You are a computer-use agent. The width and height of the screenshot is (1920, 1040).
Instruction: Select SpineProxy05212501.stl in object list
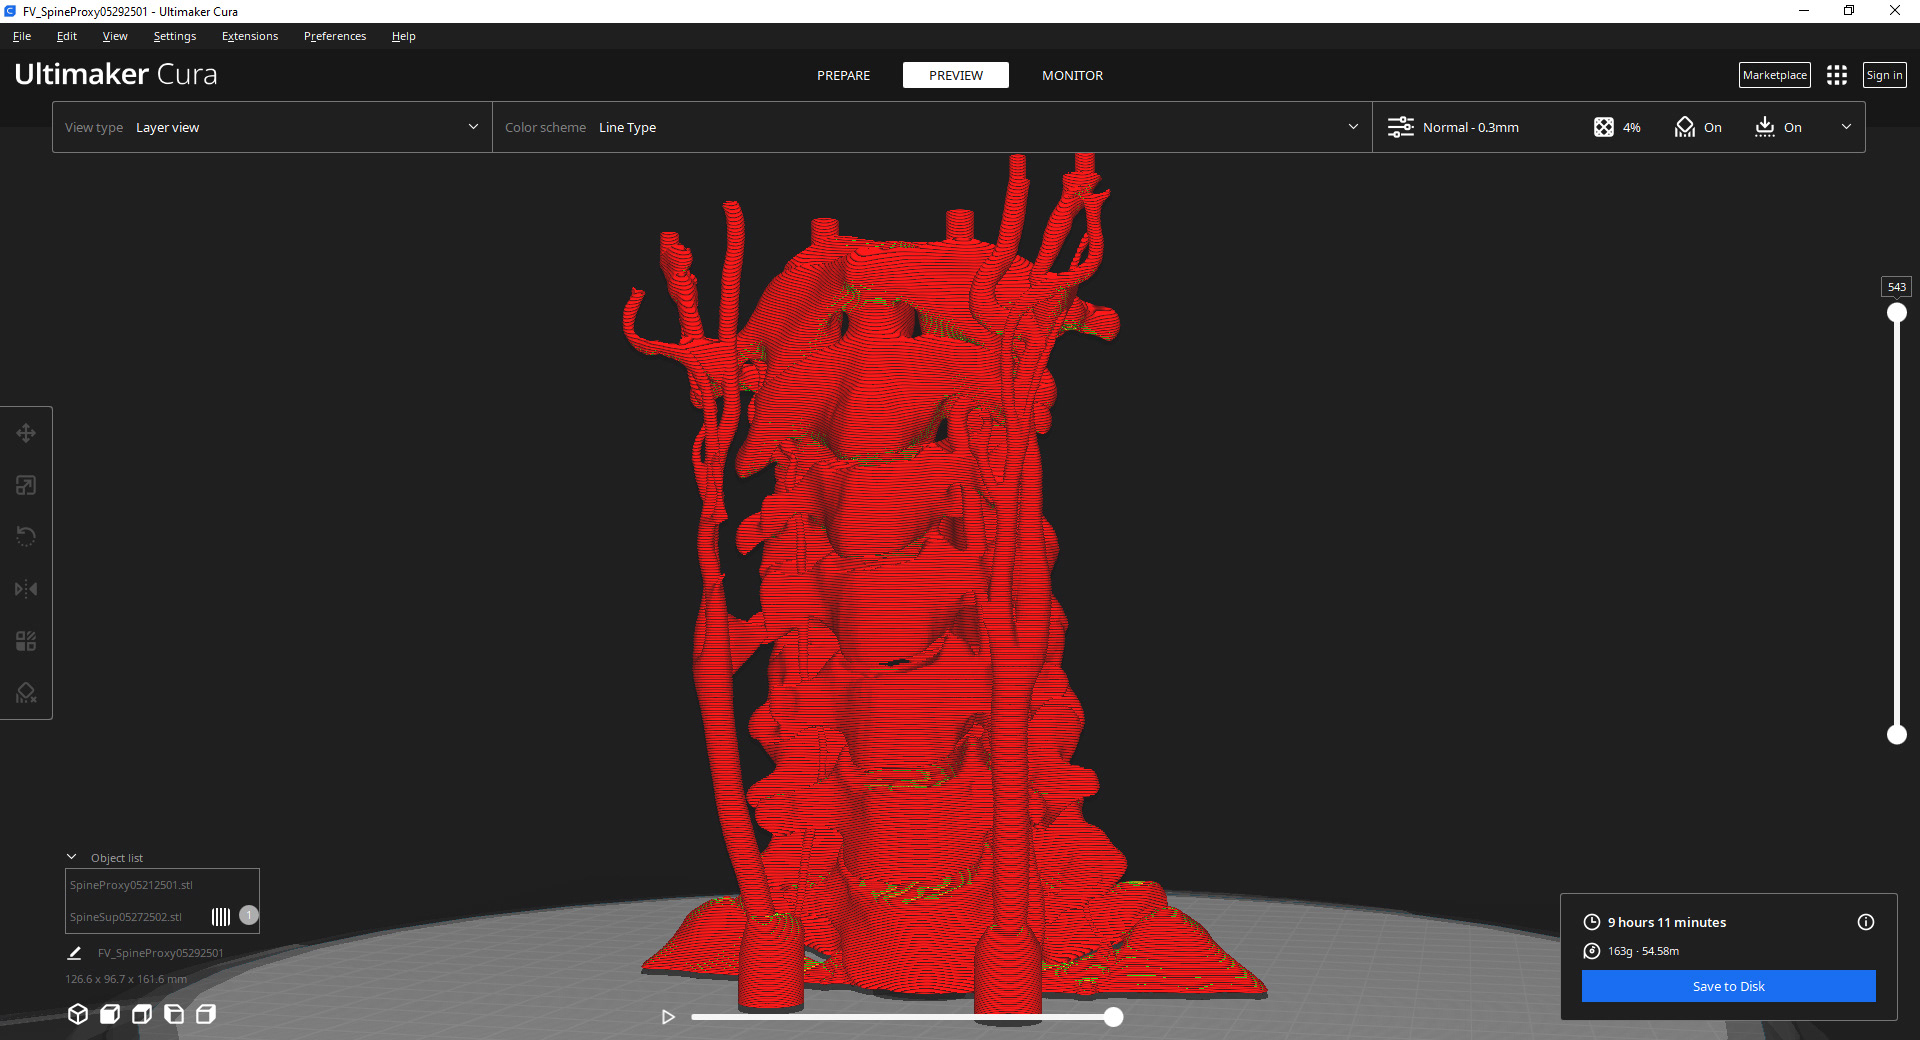pyautogui.click(x=131, y=885)
